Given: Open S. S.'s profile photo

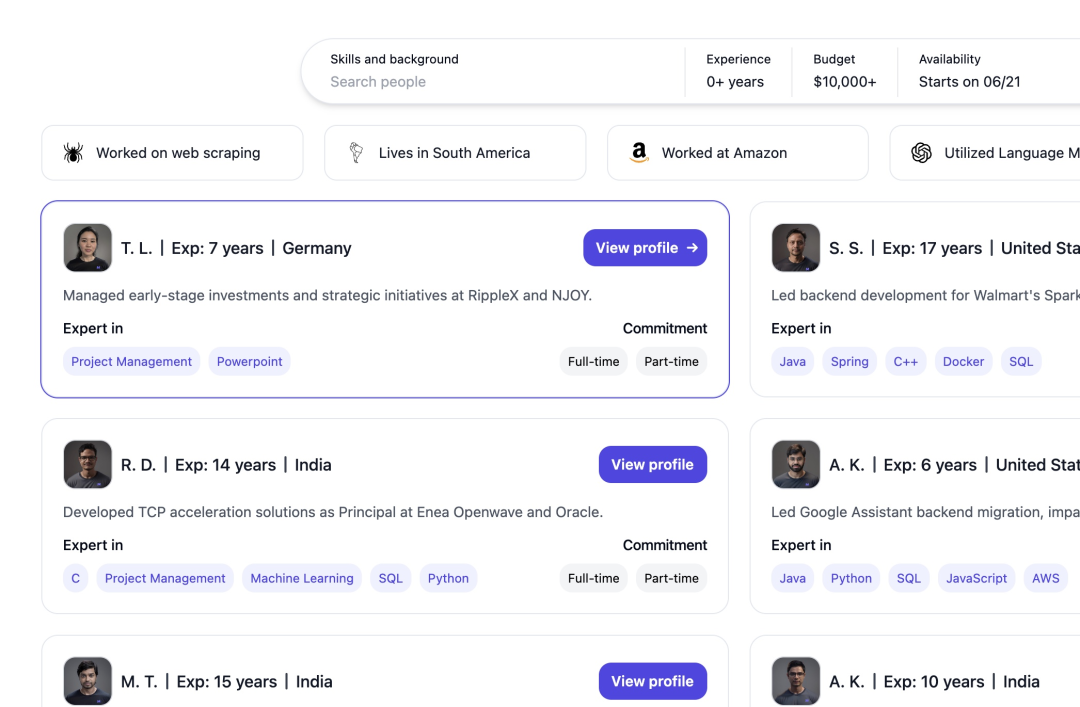Looking at the screenshot, I should pyautogui.click(x=796, y=247).
